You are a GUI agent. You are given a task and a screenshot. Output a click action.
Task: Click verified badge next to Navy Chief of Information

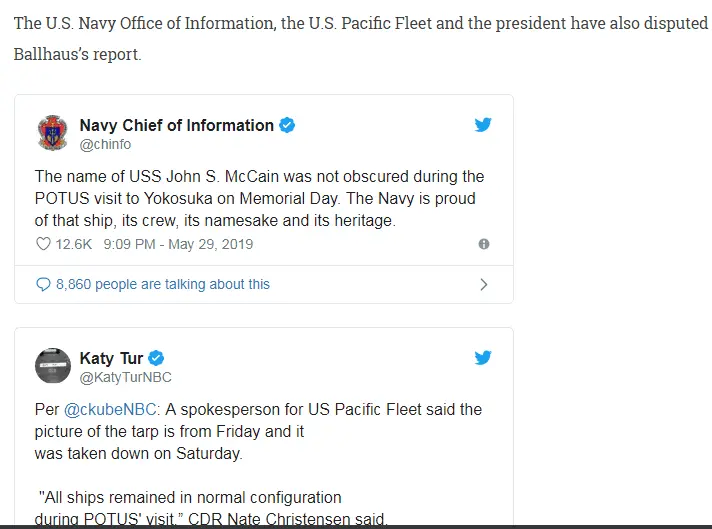point(287,125)
